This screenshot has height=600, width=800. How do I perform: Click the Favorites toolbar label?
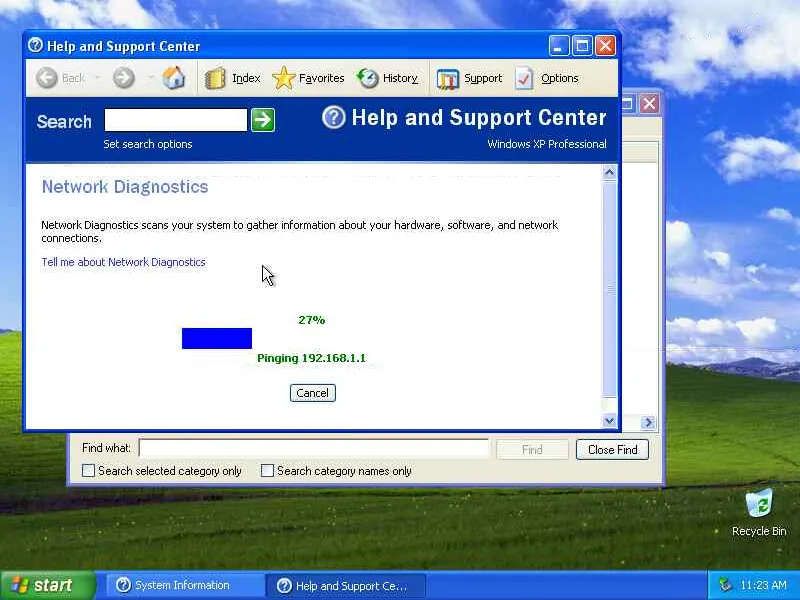[x=321, y=78]
